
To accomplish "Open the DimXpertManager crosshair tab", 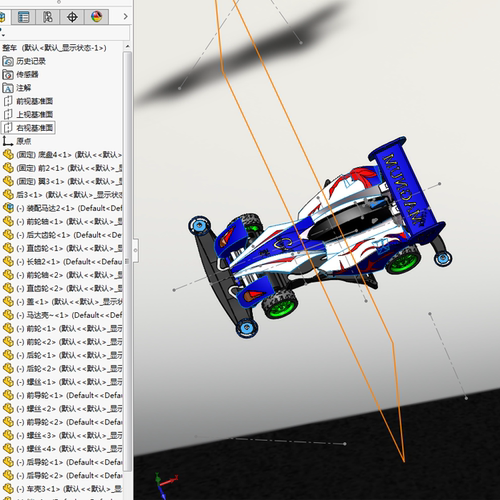I will point(72,17).
